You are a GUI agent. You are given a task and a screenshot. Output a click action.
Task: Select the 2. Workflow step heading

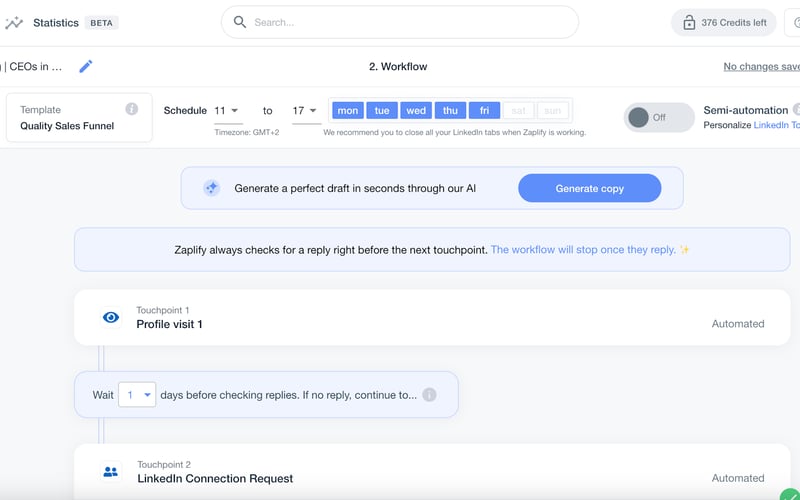(x=398, y=66)
